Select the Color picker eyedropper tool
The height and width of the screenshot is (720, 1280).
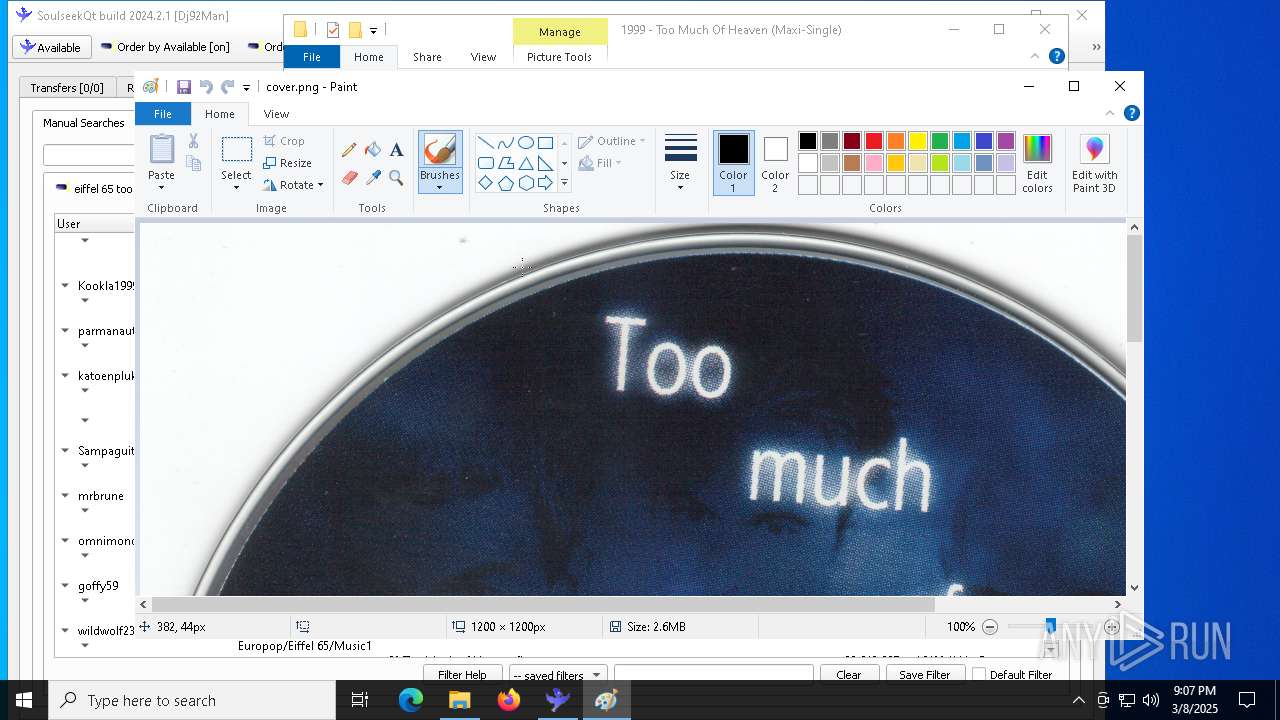[x=373, y=178]
